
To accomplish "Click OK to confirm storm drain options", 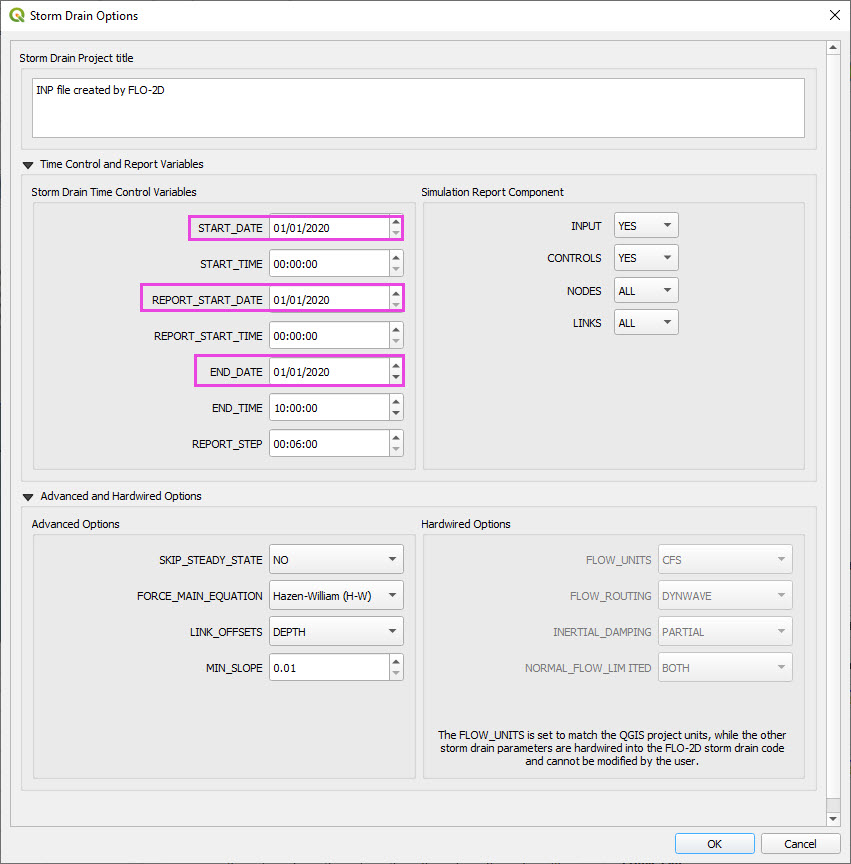I will pos(714,844).
